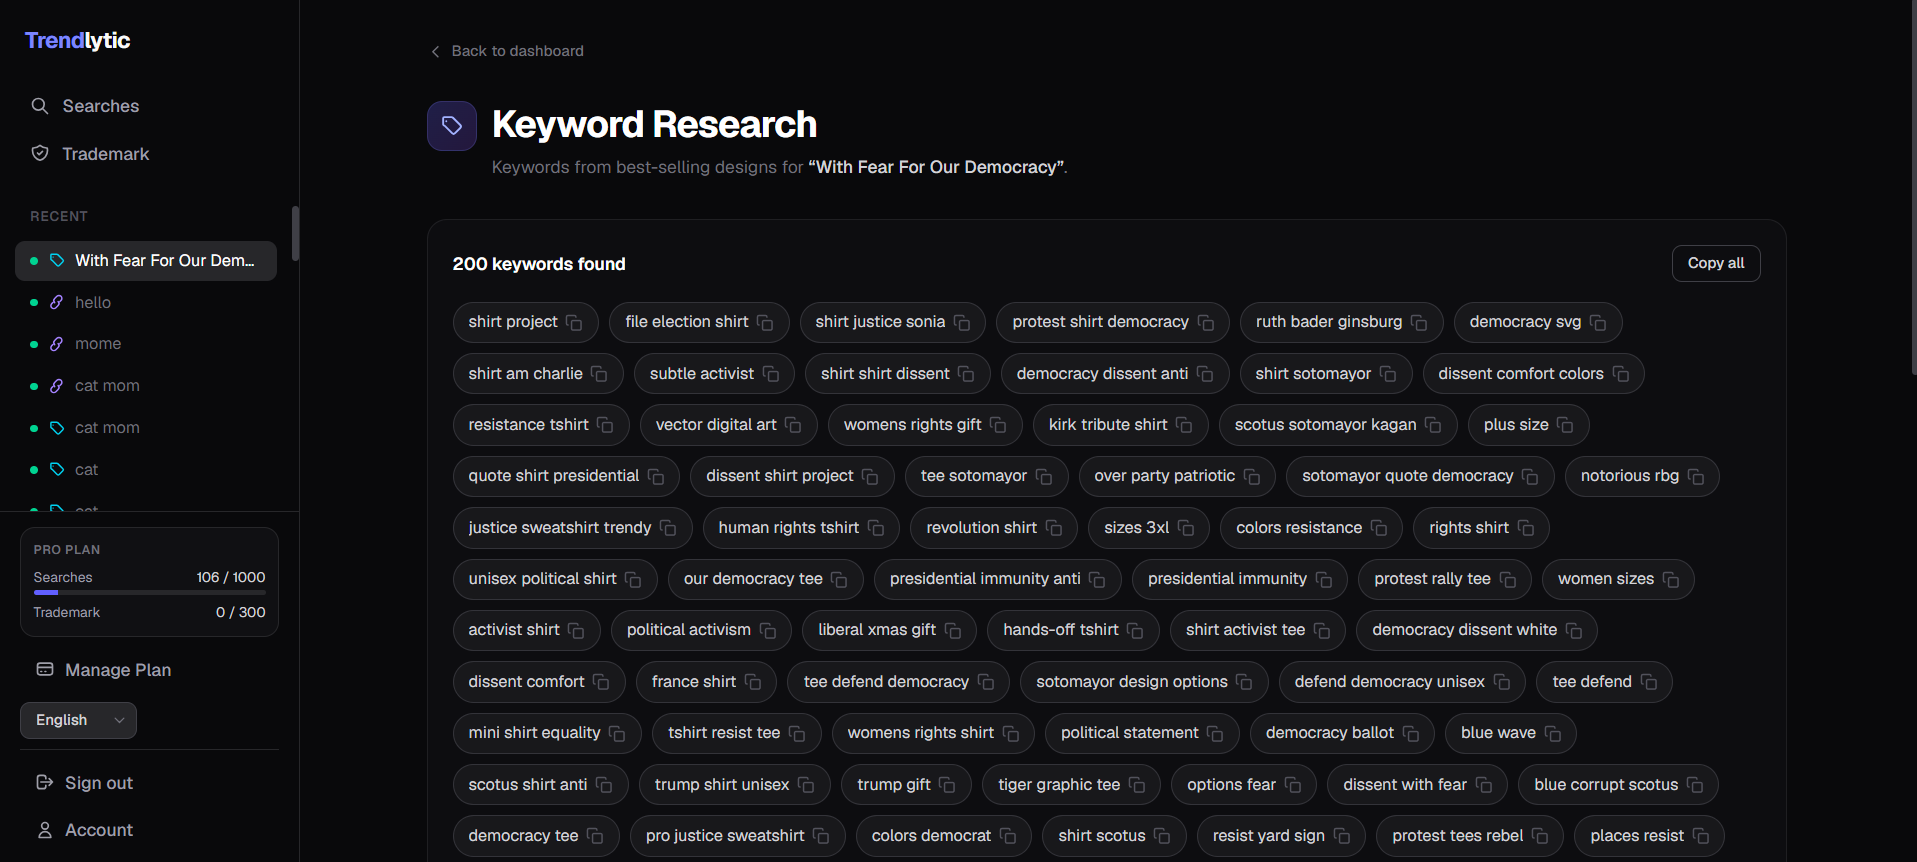
Task: Go back to dashboard
Action: coord(507,51)
